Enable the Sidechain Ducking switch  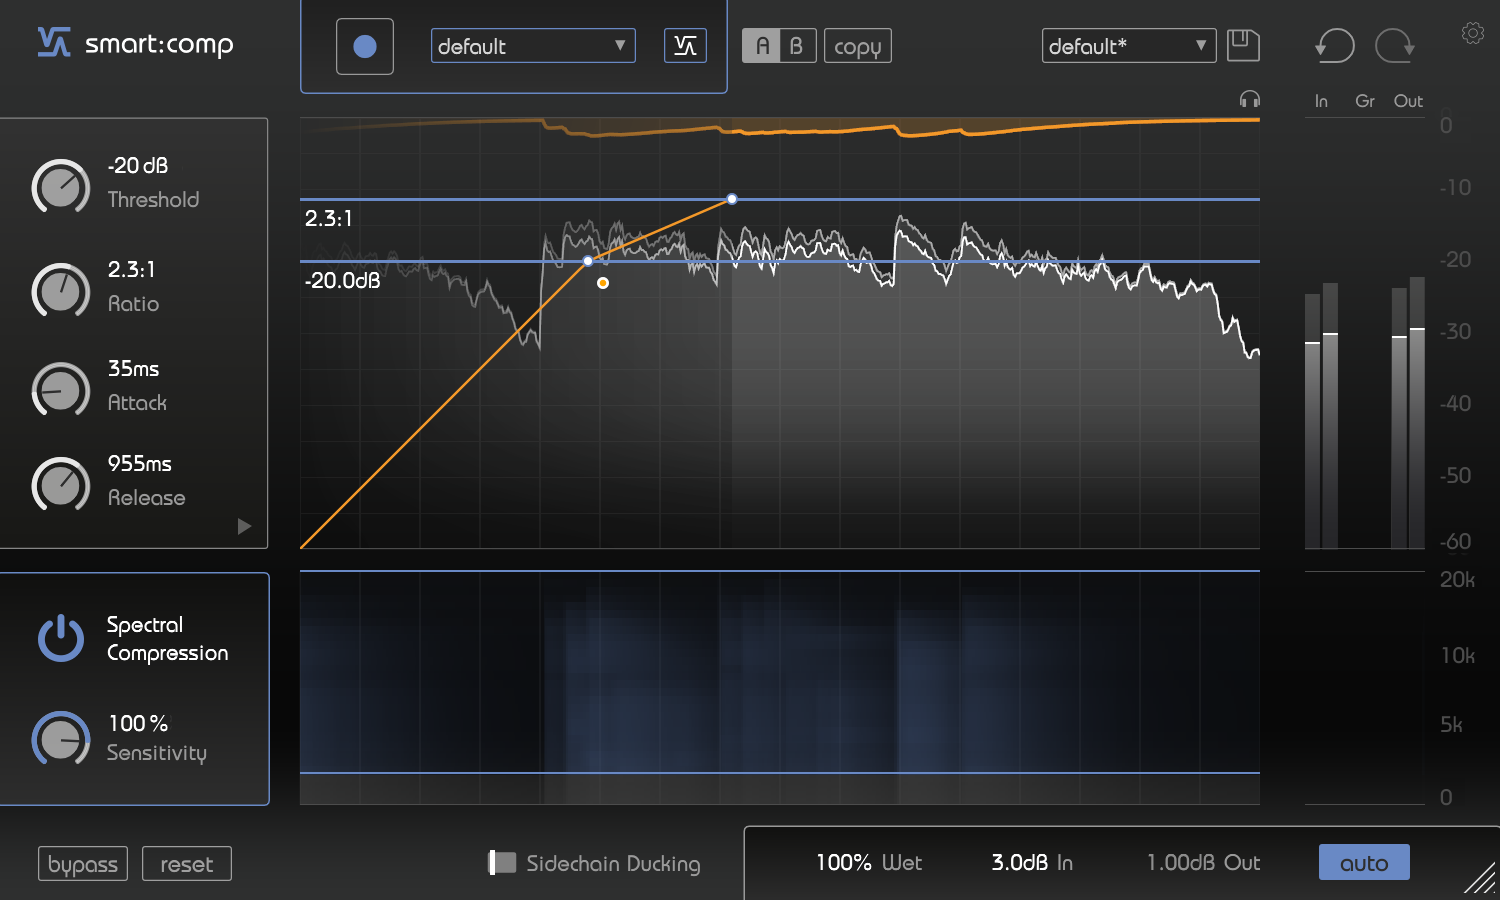click(502, 863)
